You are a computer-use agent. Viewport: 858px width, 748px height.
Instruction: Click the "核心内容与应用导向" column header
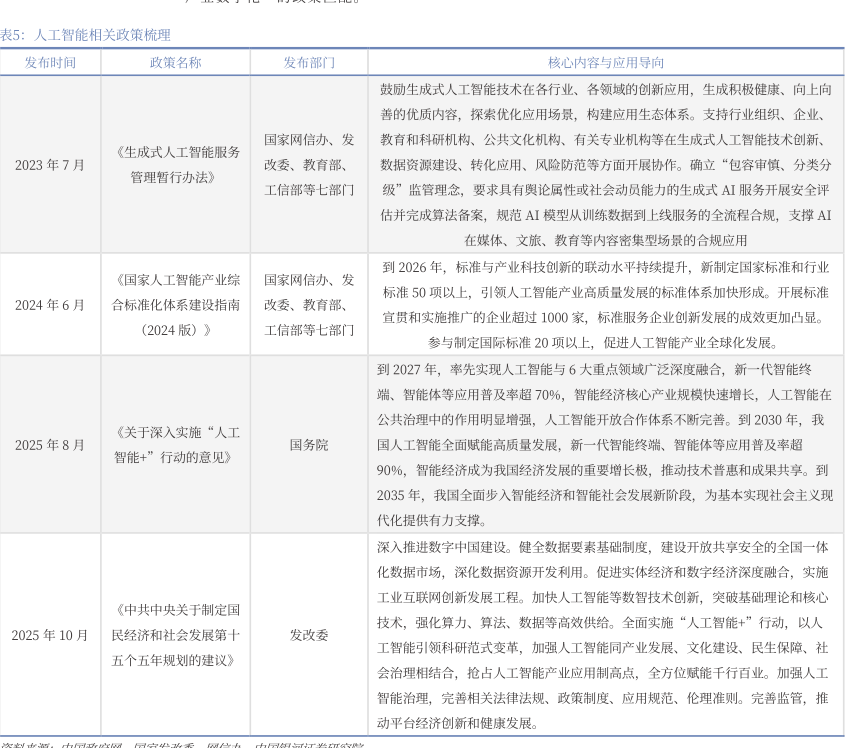click(x=605, y=62)
